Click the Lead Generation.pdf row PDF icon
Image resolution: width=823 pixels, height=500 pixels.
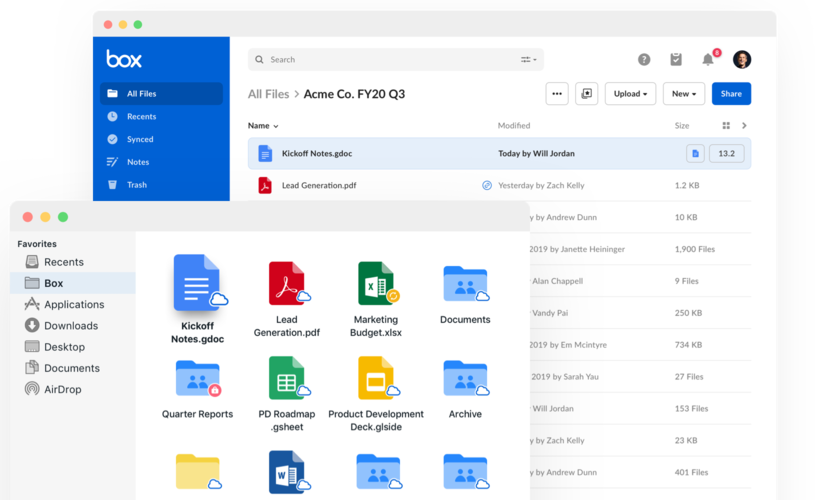[x=265, y=185]
